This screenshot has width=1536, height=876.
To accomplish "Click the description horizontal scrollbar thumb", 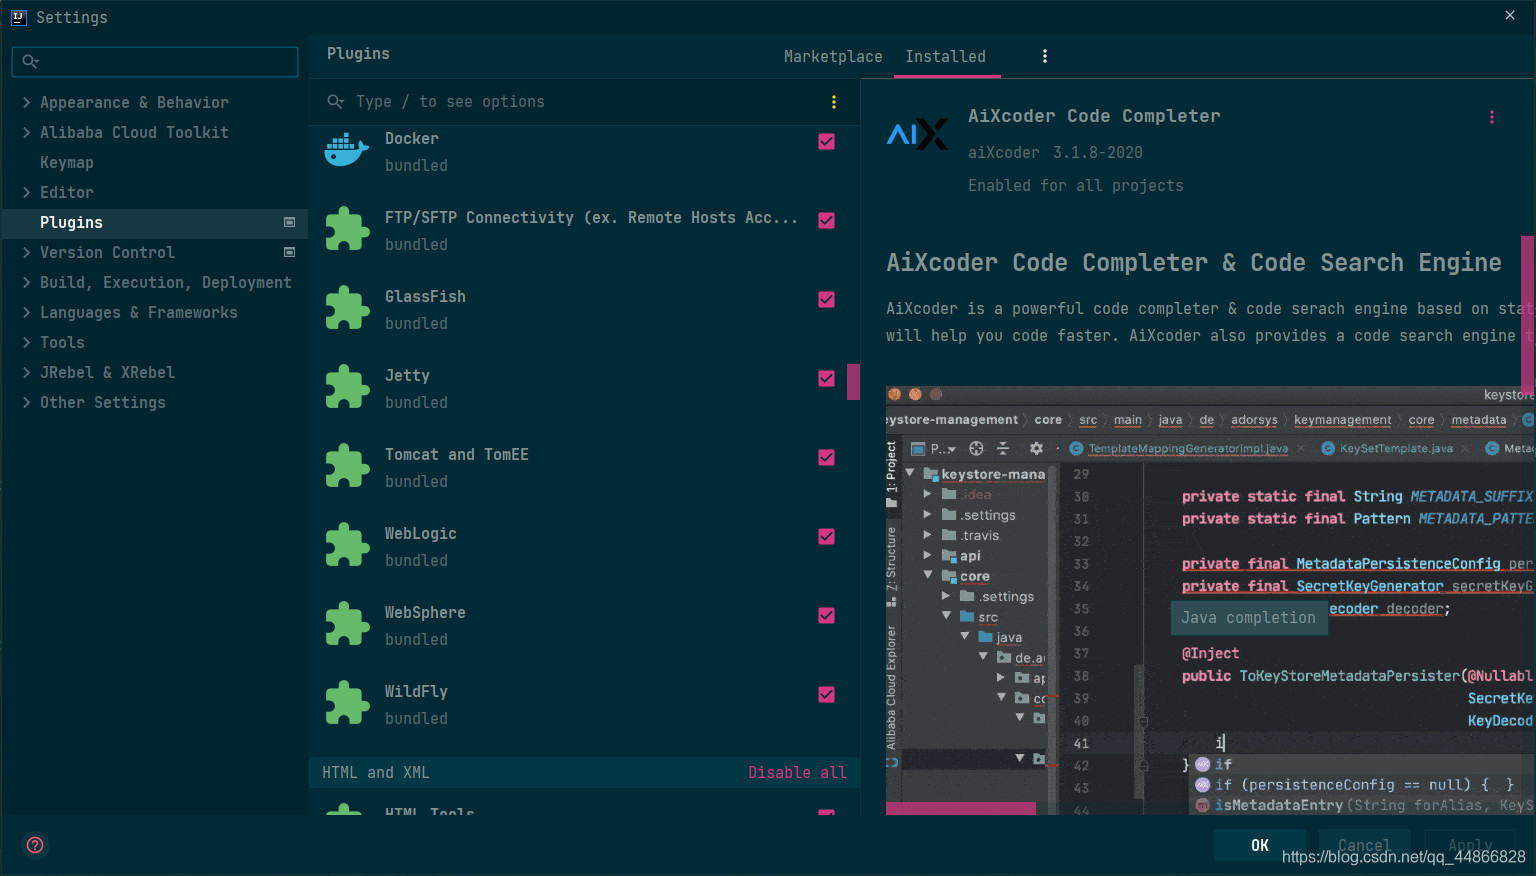I will point(960,808).
